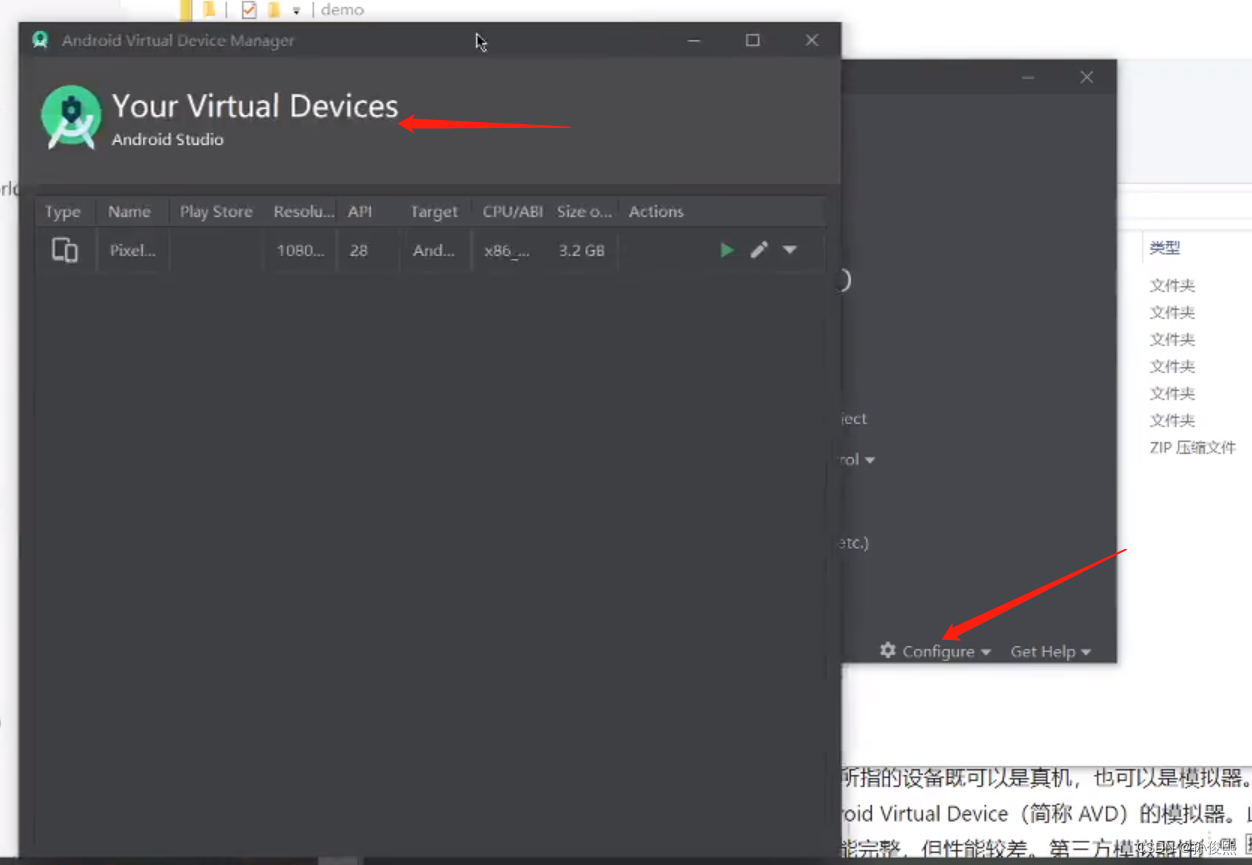Sort devices by the API column header
The image size is (1252, 865).
coord(360,212)
